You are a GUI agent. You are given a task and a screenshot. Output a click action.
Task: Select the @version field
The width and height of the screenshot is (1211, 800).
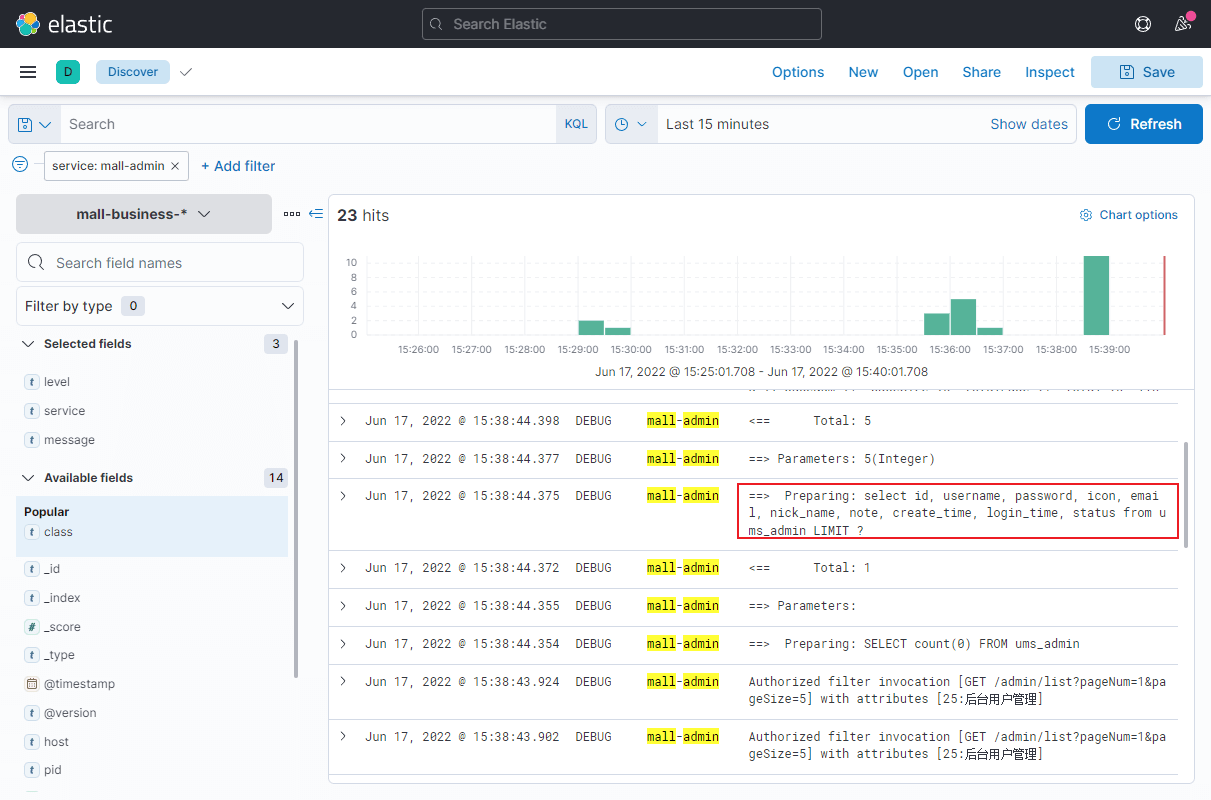(70, 713)
